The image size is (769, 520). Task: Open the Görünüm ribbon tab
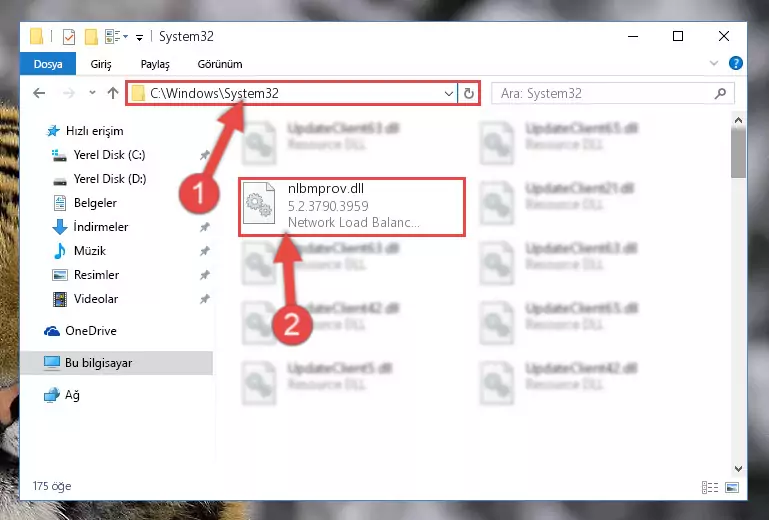pyautogui.click(x=220, y=64)
